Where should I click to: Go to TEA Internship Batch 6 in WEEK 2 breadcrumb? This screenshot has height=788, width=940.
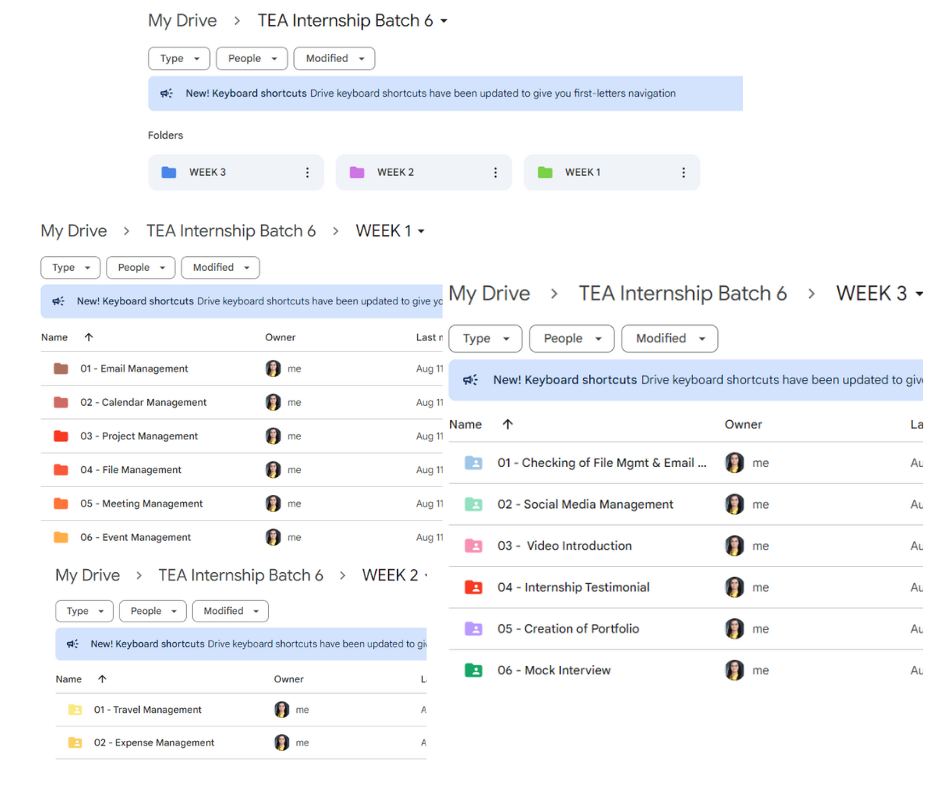(x=240, y=575)
